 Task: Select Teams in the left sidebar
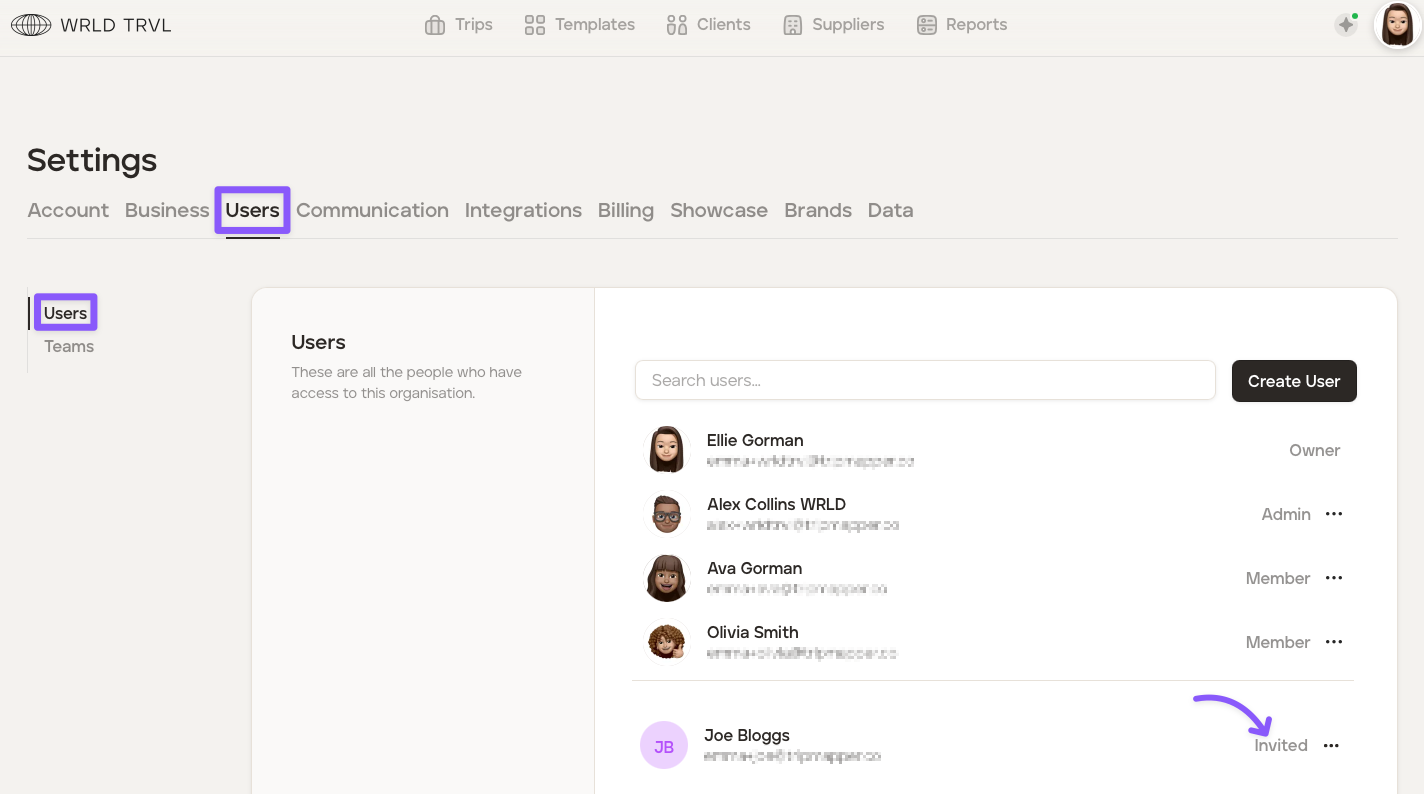(69, 346)
